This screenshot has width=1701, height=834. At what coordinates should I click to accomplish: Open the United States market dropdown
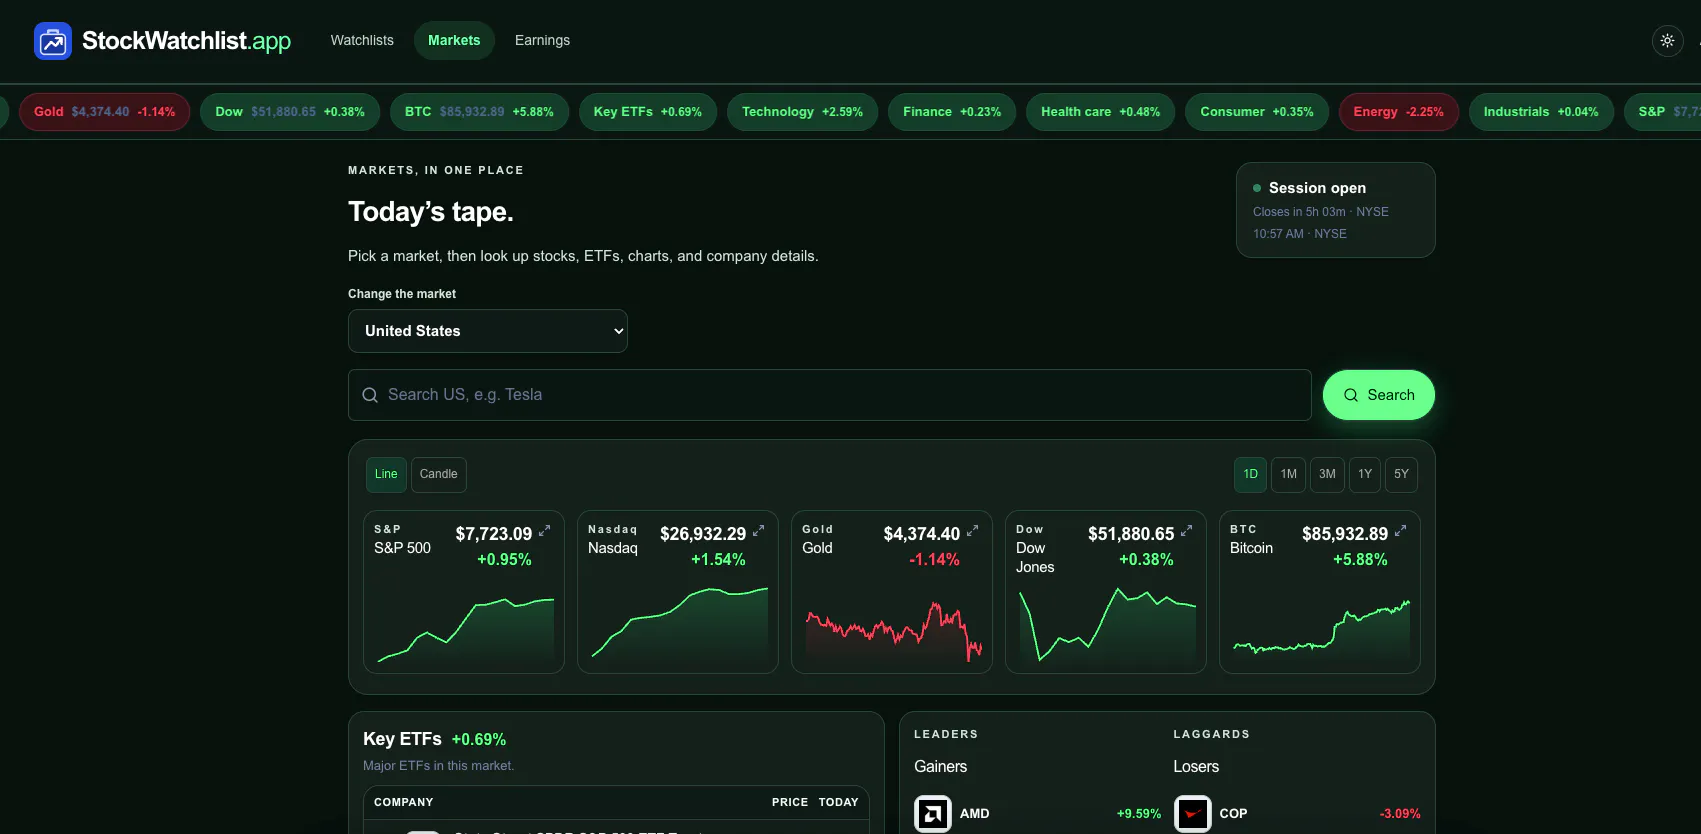click(488, 331)
